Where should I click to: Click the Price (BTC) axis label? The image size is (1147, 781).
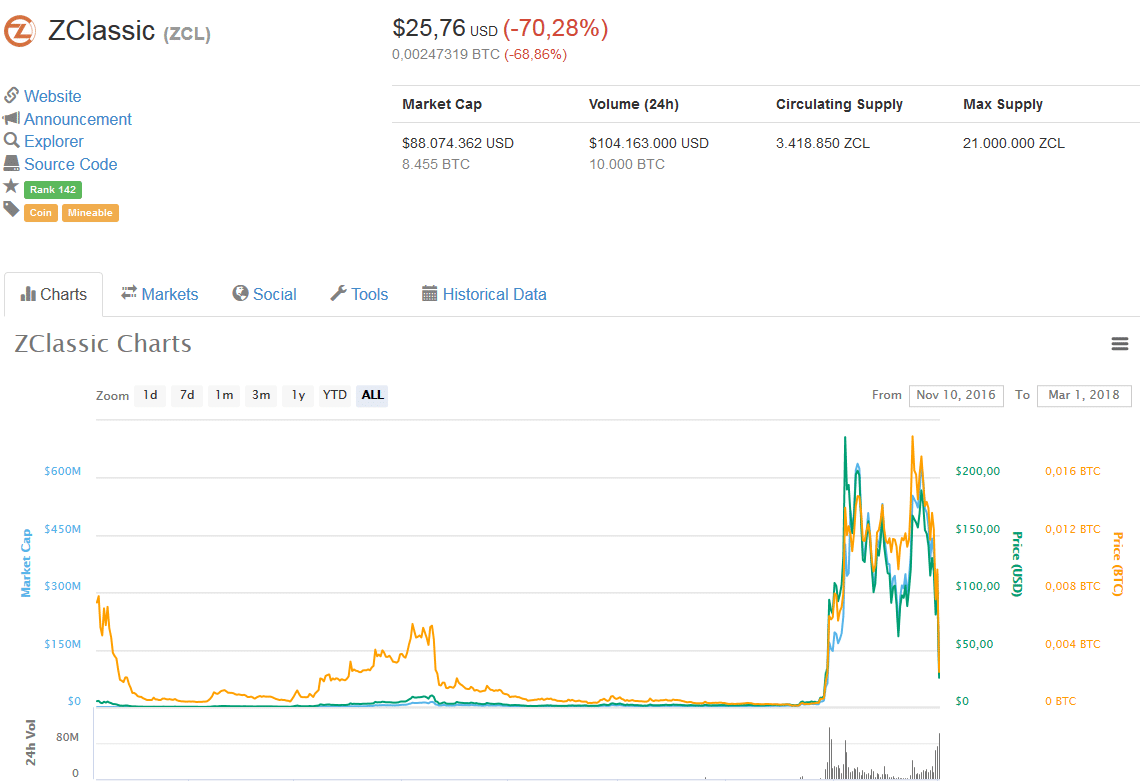click(1117, 564)
